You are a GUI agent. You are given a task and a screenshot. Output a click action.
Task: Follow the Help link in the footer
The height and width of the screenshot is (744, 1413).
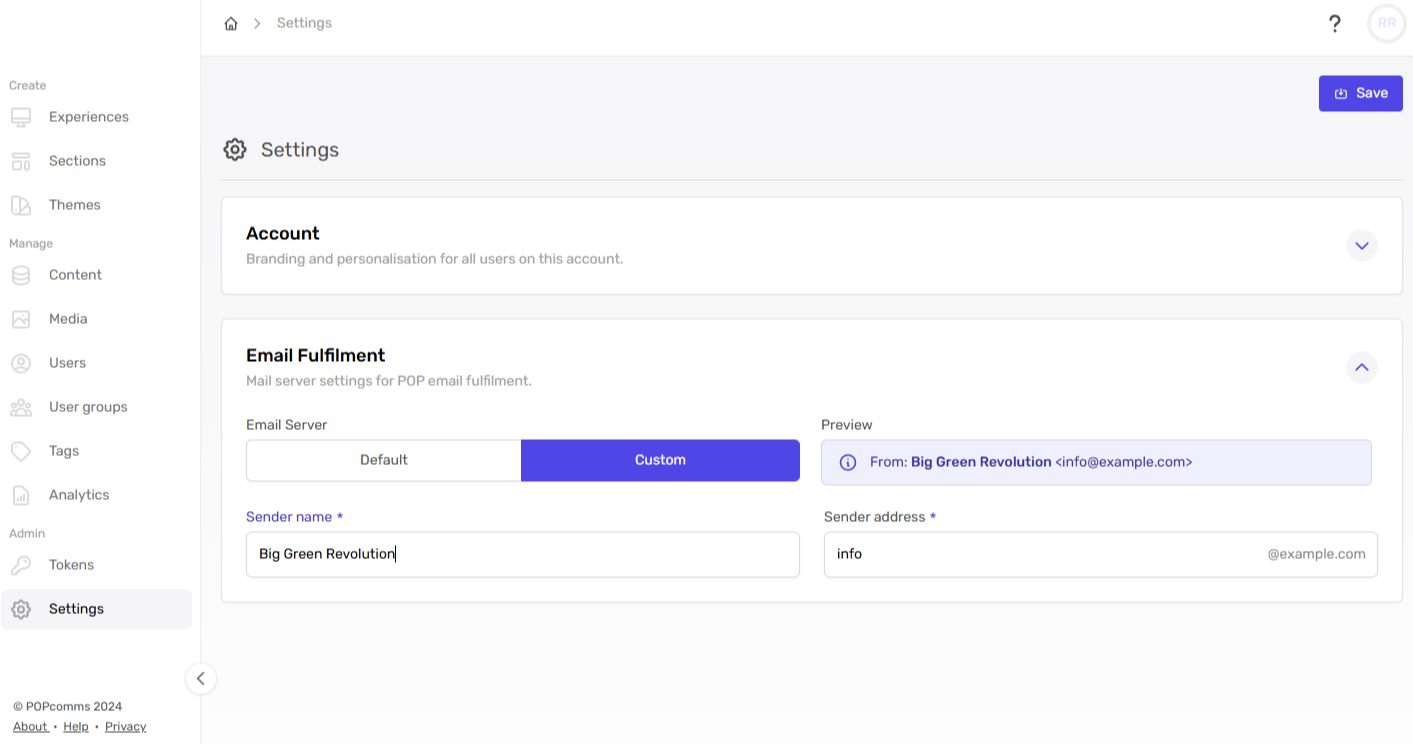click(x=76, y=727)
